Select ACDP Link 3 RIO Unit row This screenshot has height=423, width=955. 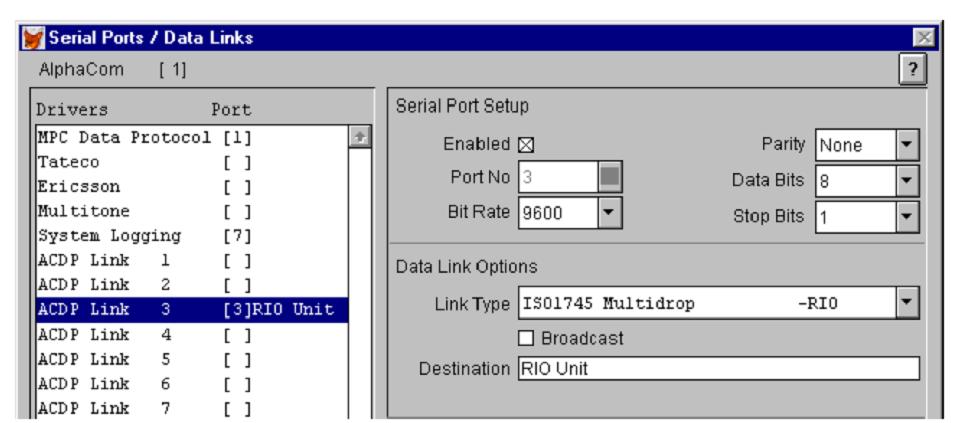[x=192, y=310]
